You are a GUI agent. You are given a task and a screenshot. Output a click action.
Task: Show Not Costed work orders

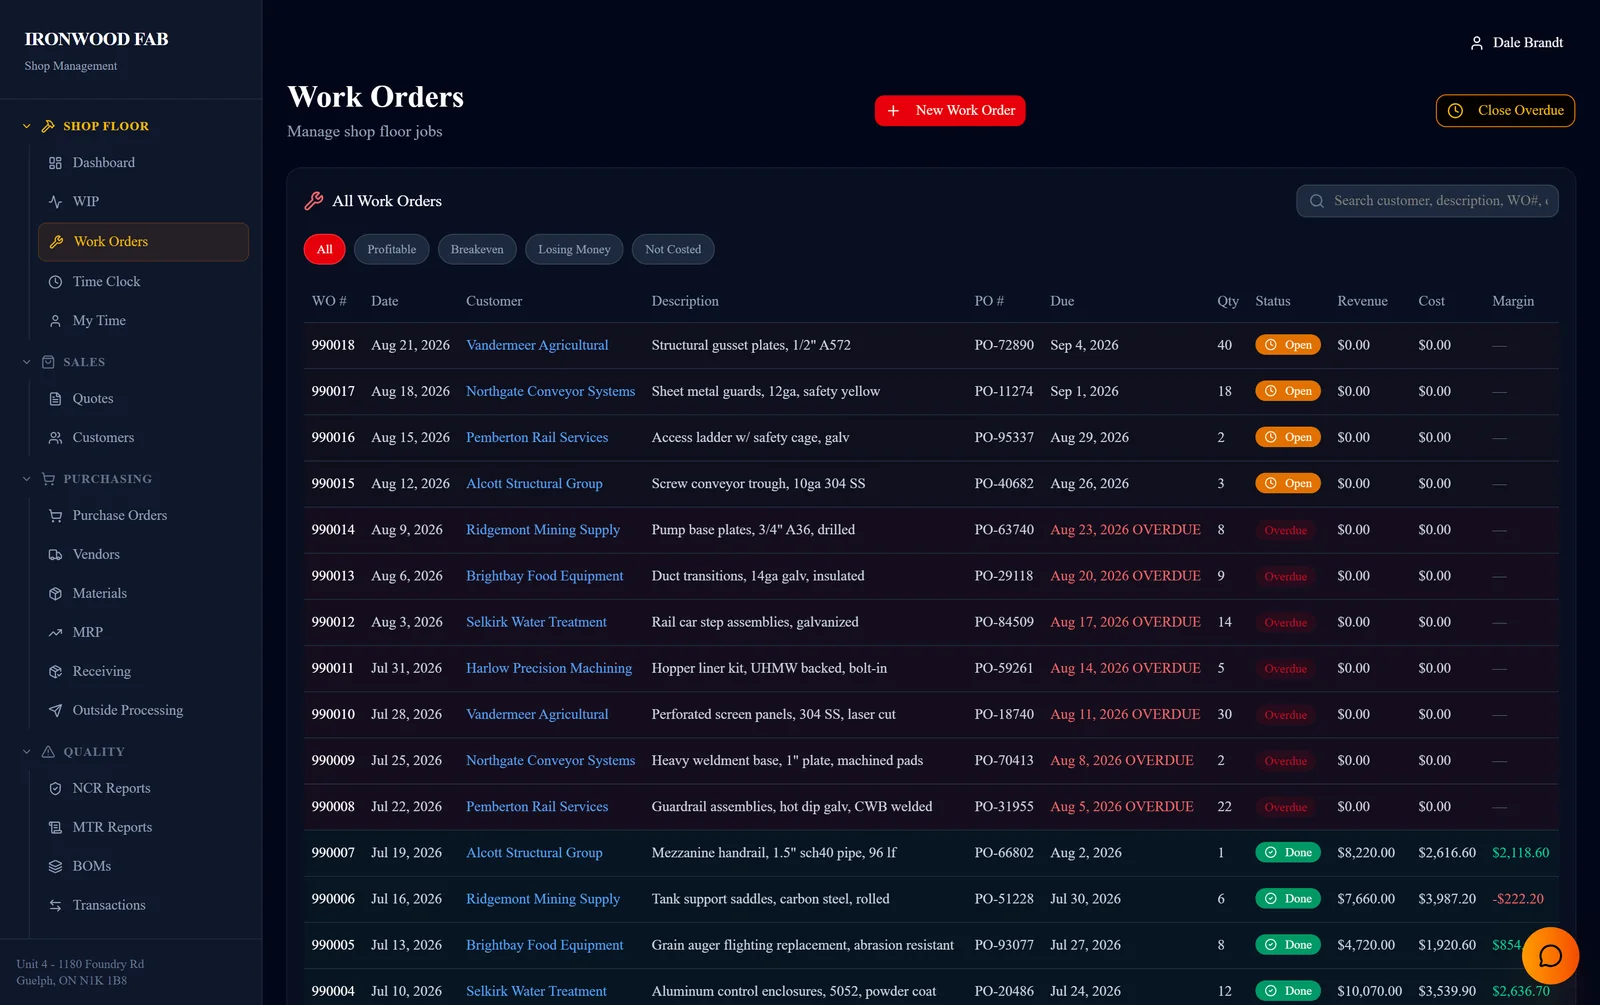(673, 250)
